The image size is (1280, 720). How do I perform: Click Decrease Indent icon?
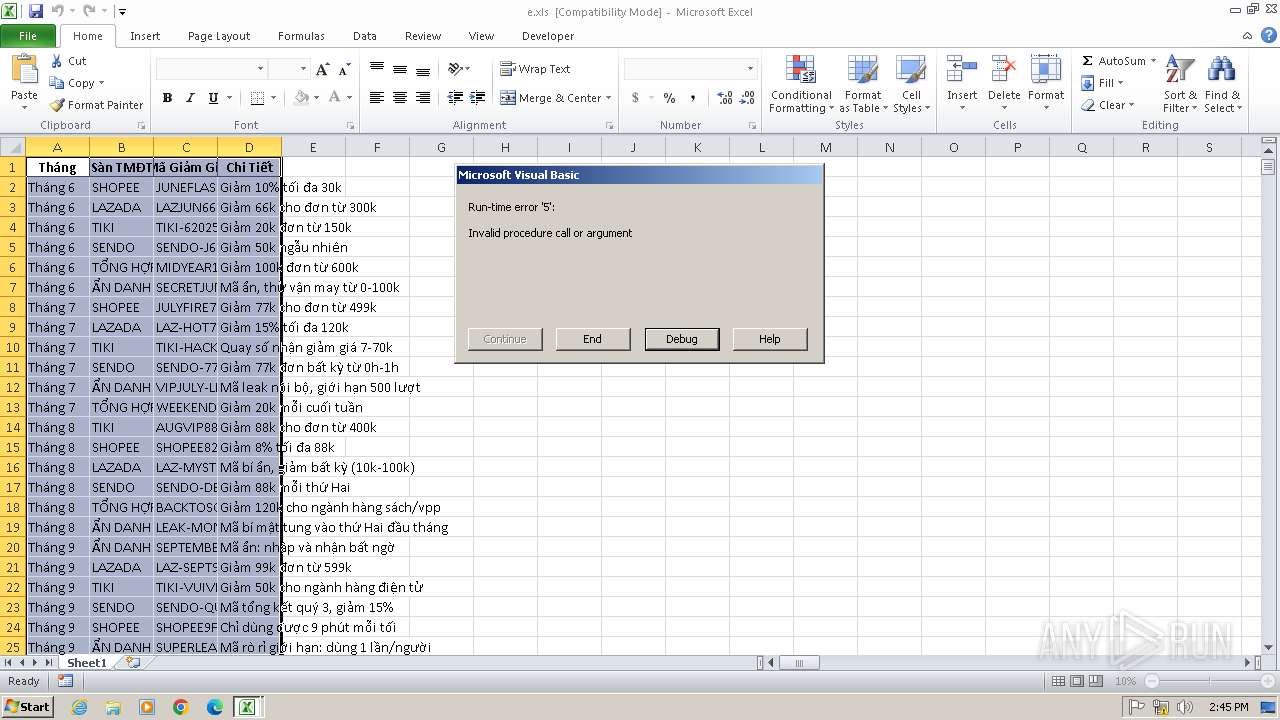point(455,98)
